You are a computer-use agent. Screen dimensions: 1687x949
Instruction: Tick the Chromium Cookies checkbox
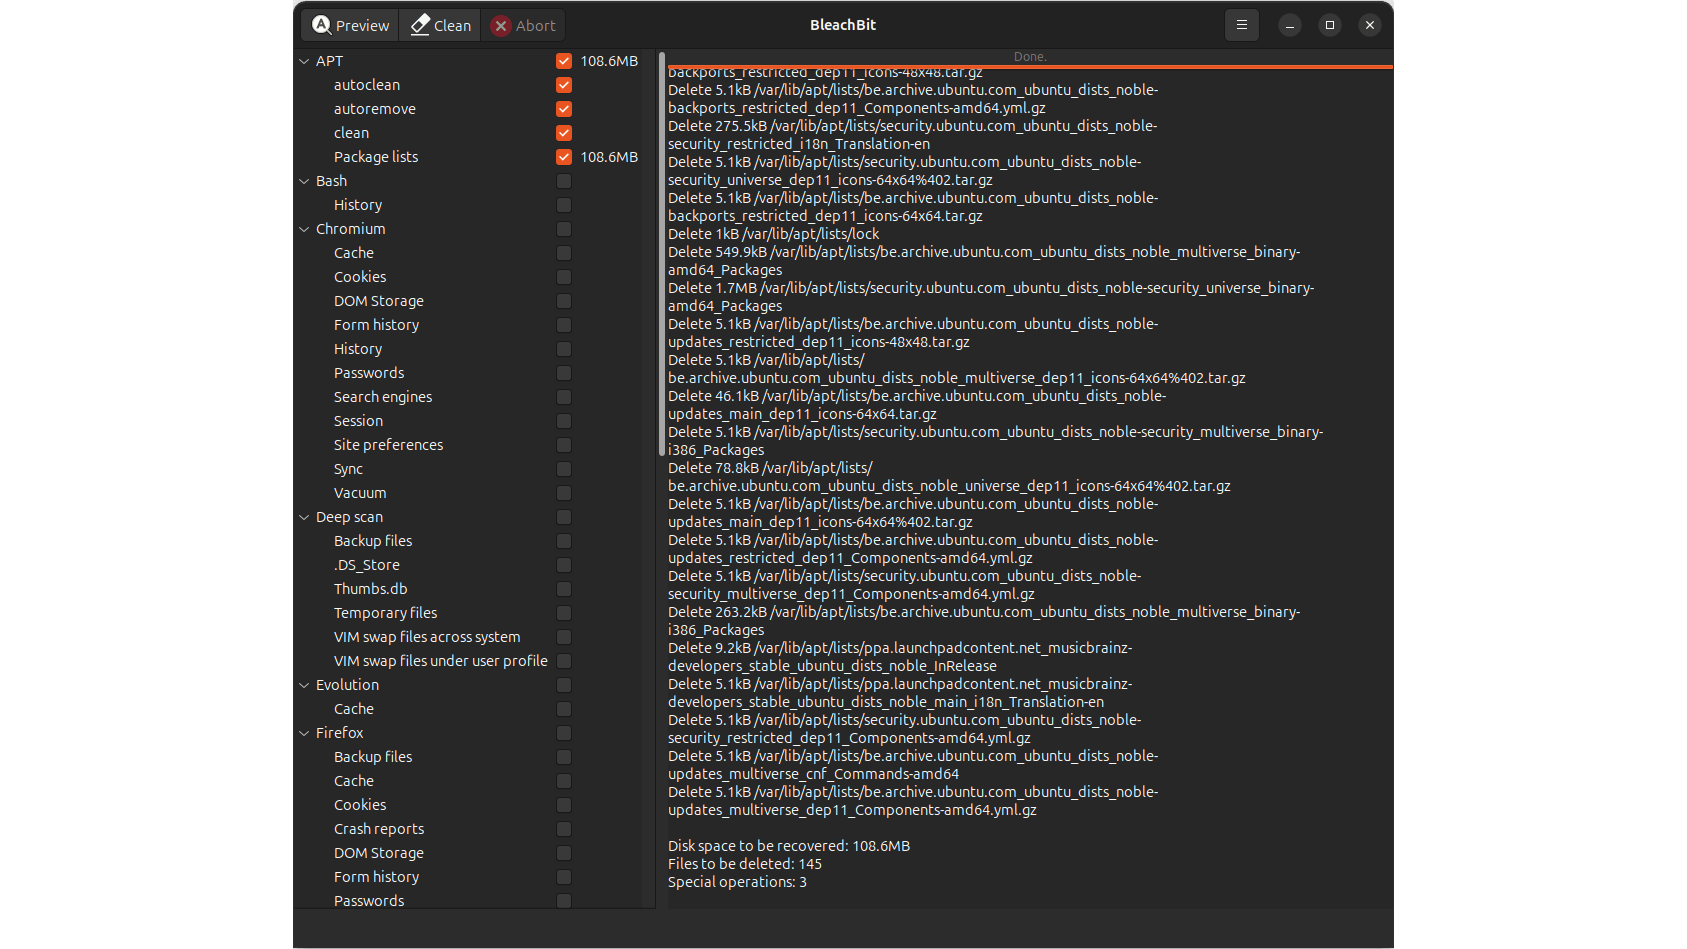pos(564,277)
